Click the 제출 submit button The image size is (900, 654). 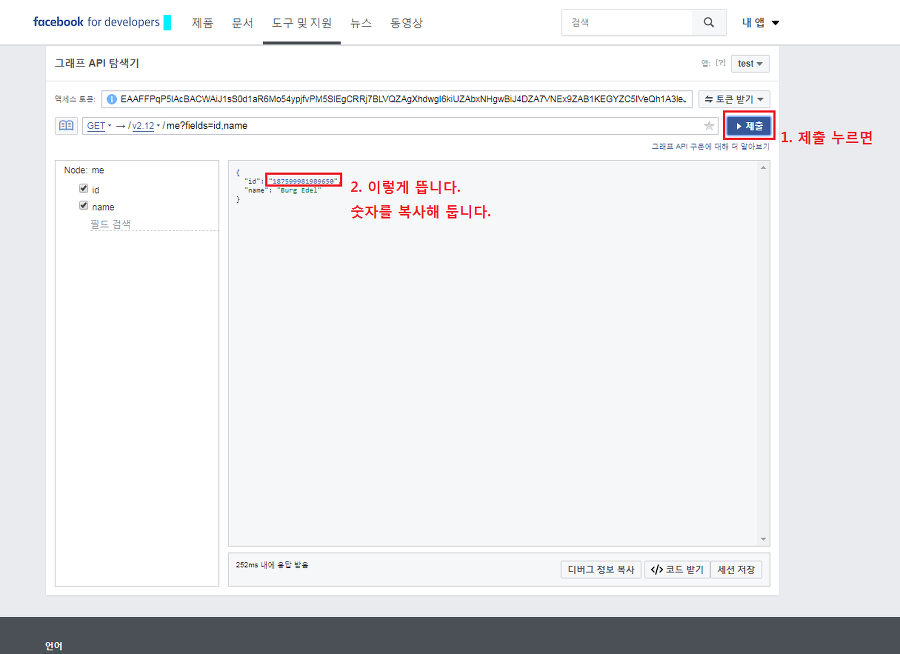(749, 126)
